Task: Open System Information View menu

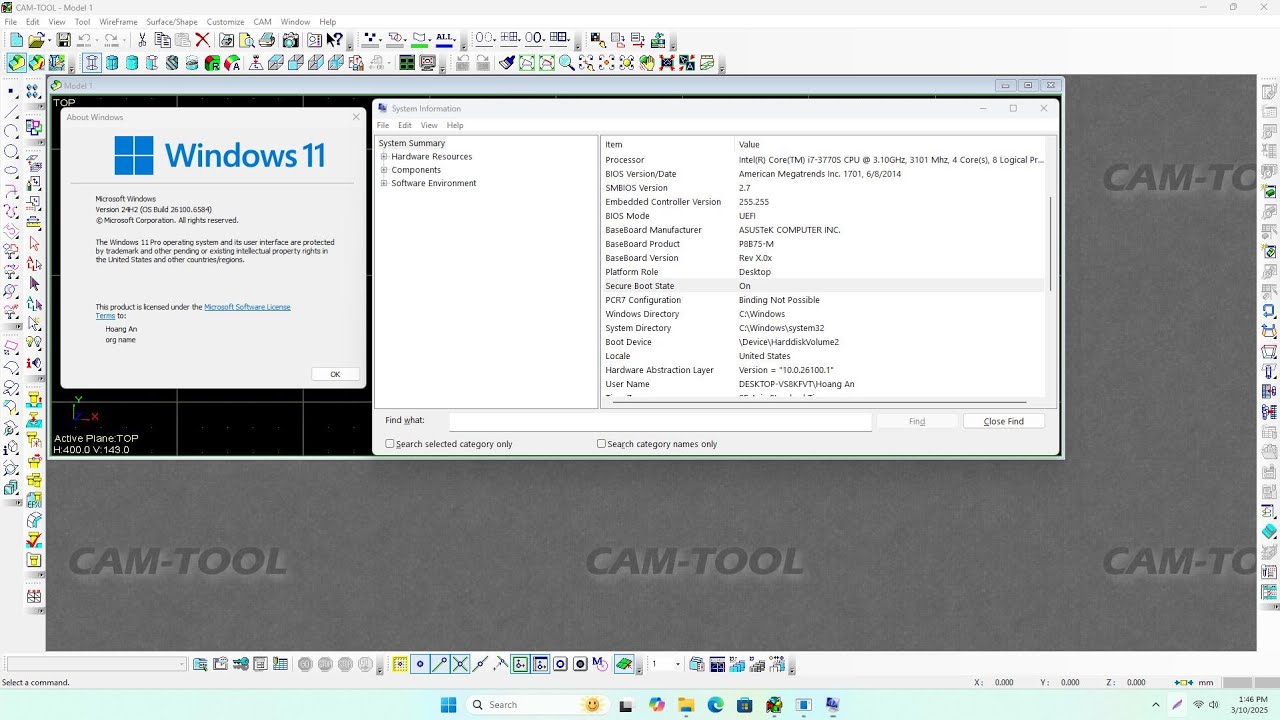Action: 429,125
